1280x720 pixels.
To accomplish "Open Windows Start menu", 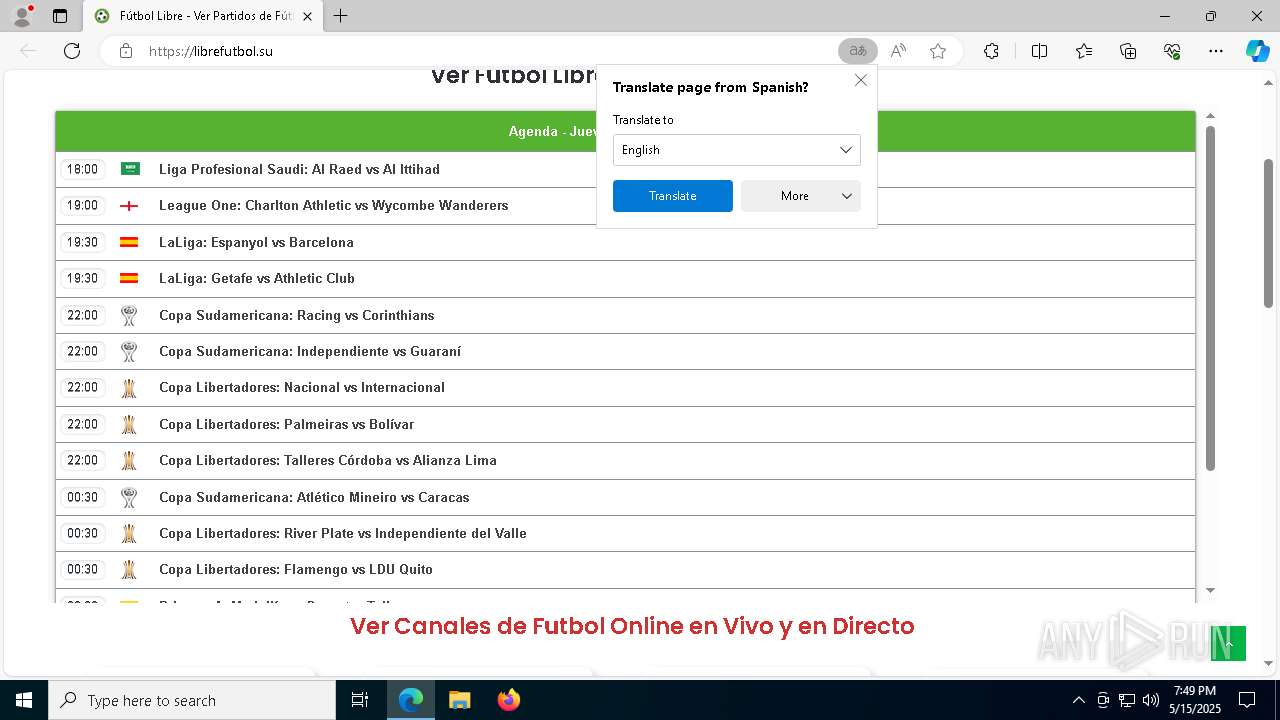I will point(23,700).
